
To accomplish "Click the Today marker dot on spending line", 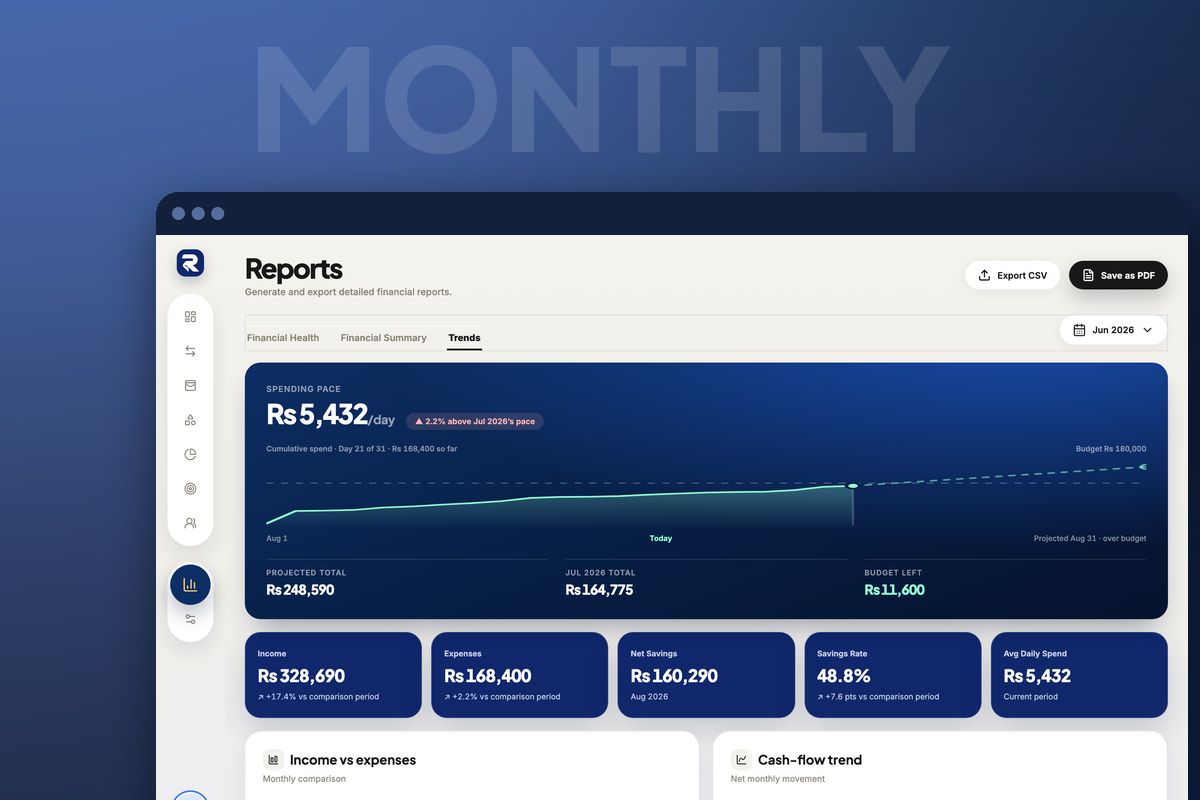I will (x=853, y=486).
